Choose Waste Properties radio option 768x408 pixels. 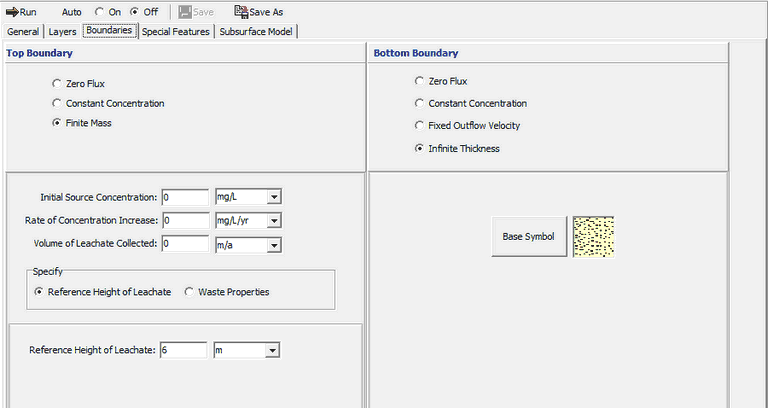click(x=189, y=292)
